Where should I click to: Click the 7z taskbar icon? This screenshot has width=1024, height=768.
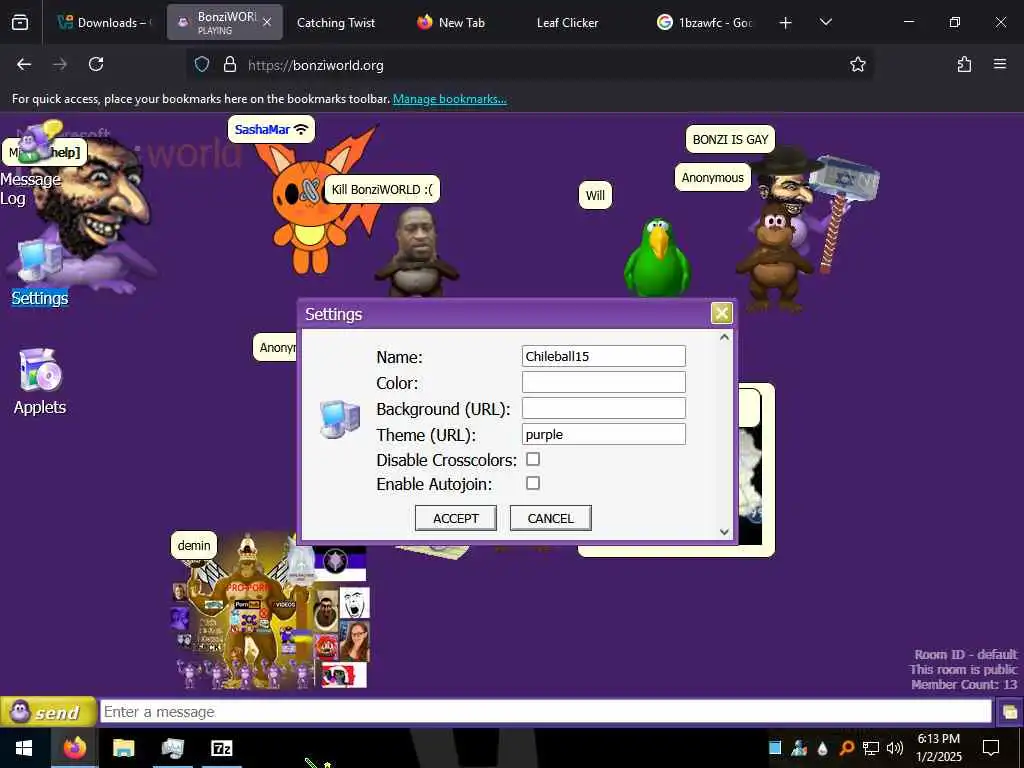point(221,748)
